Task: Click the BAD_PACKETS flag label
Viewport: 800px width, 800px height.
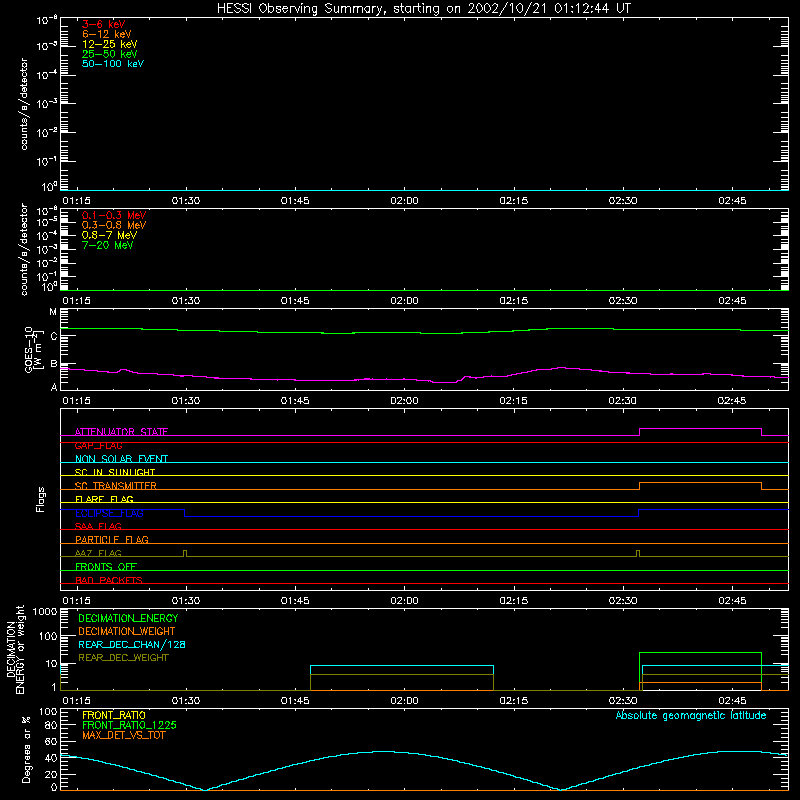Action: pyautogui.click(x=109, y=580)
